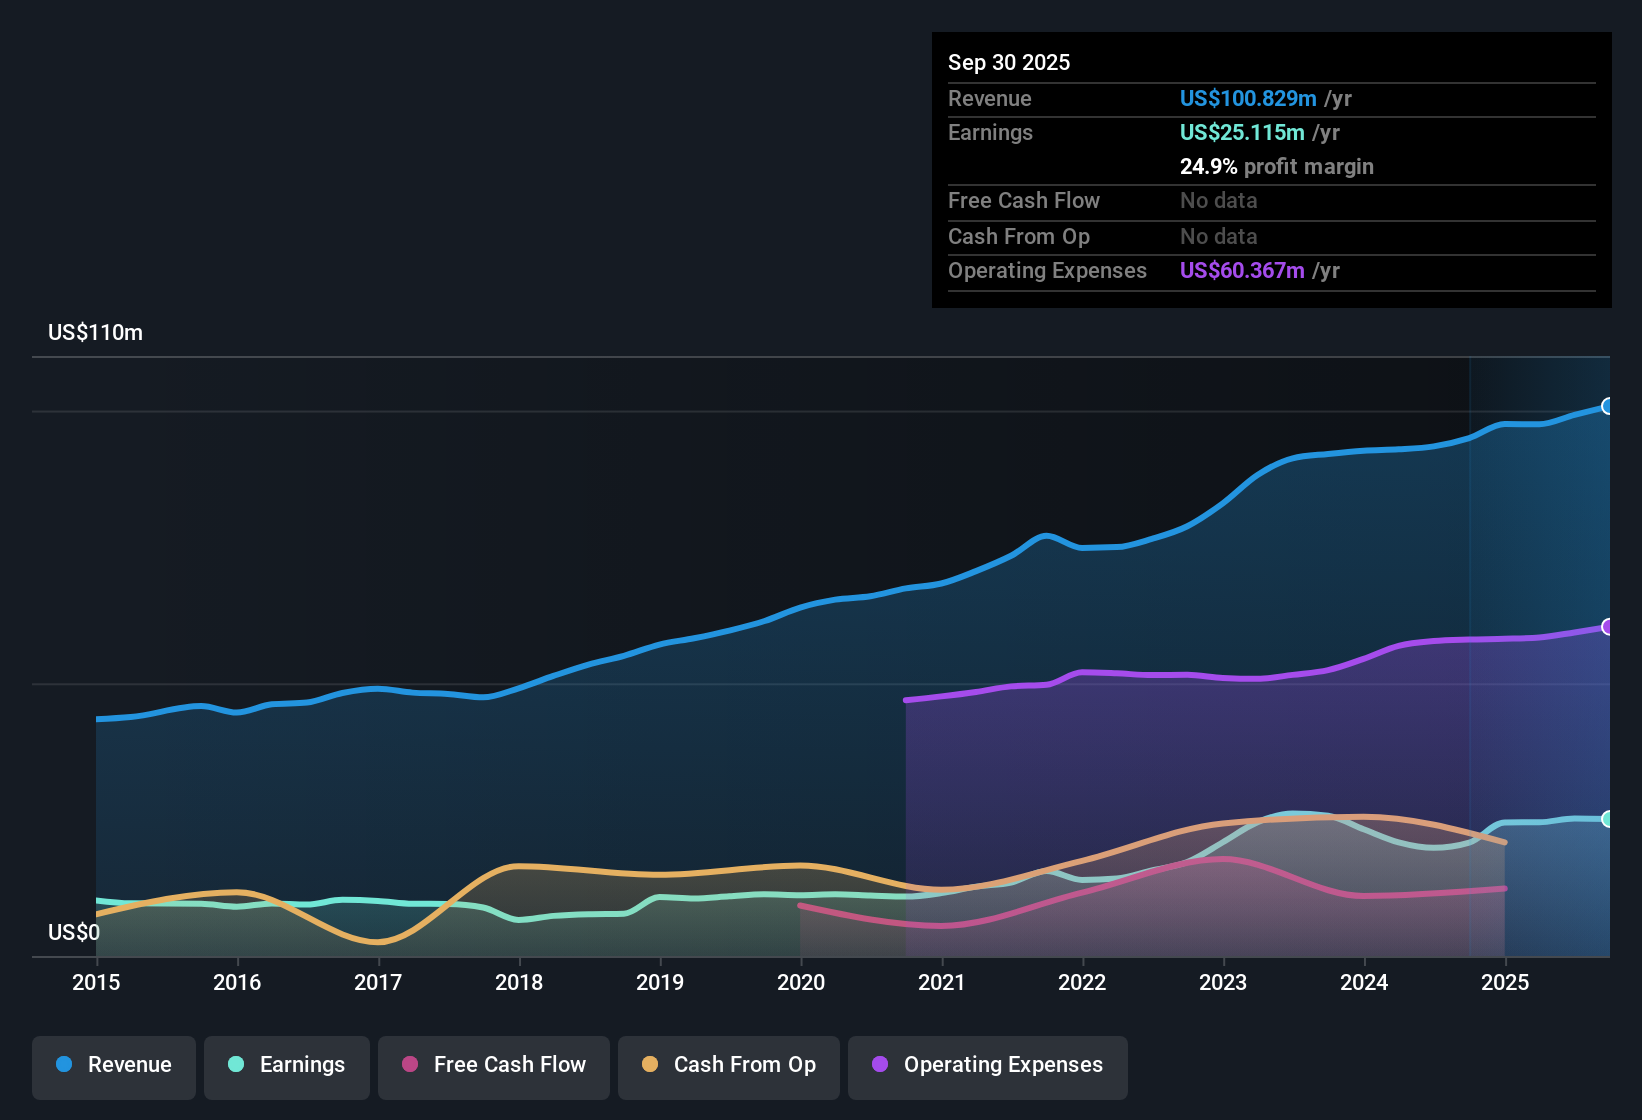Toggle the Revenue series visibility
The image size is (1642, 1120).
113,1065
